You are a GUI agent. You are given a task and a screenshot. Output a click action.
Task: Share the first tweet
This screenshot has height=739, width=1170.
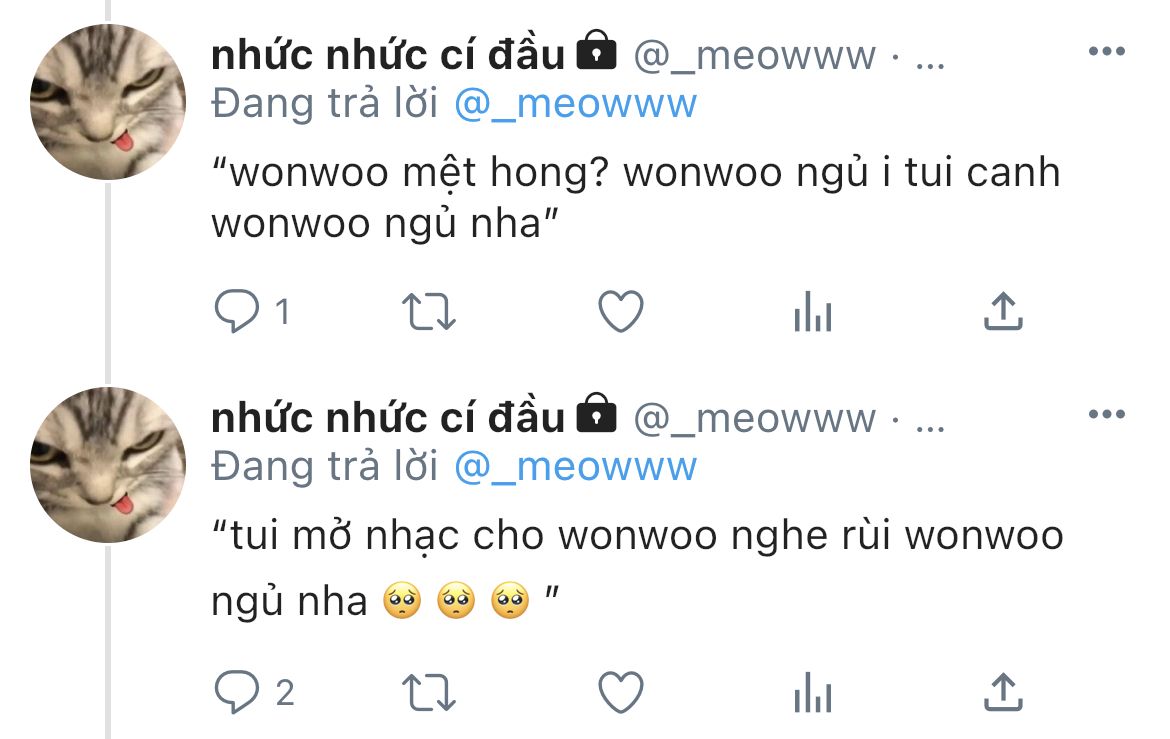[x=1003, y=311]
